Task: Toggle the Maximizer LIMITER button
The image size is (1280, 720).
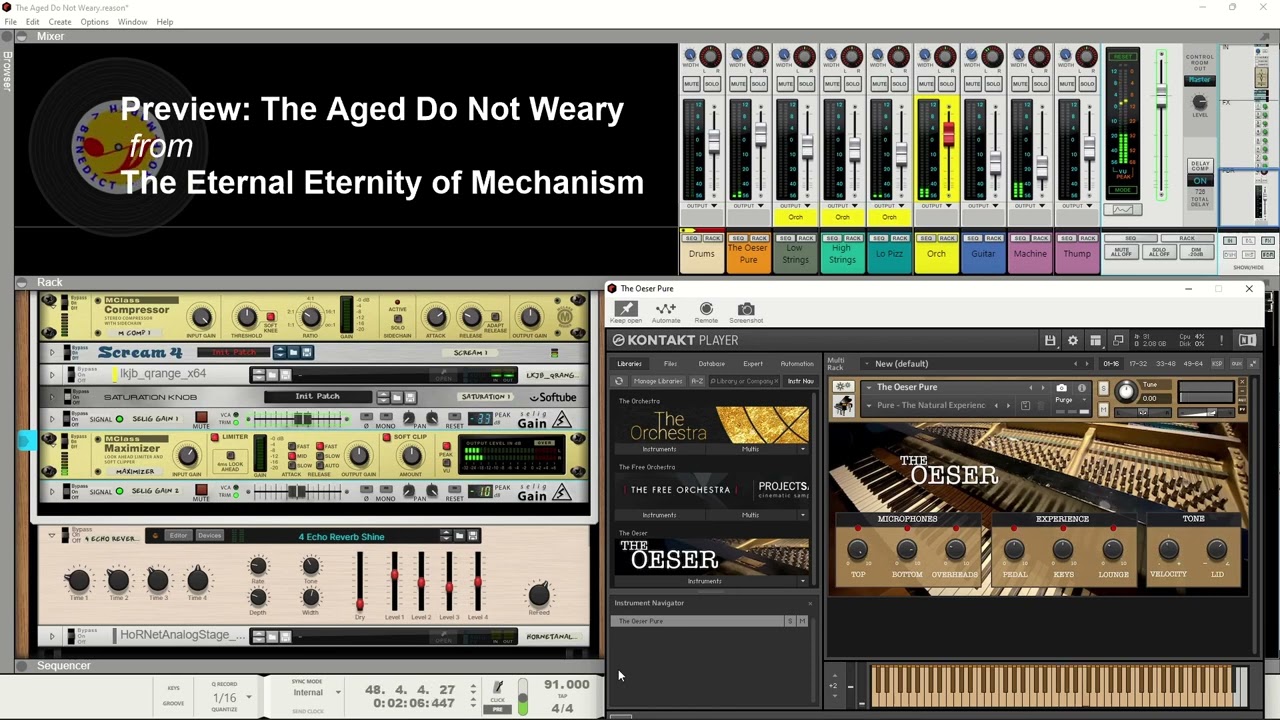Action: 213,437
